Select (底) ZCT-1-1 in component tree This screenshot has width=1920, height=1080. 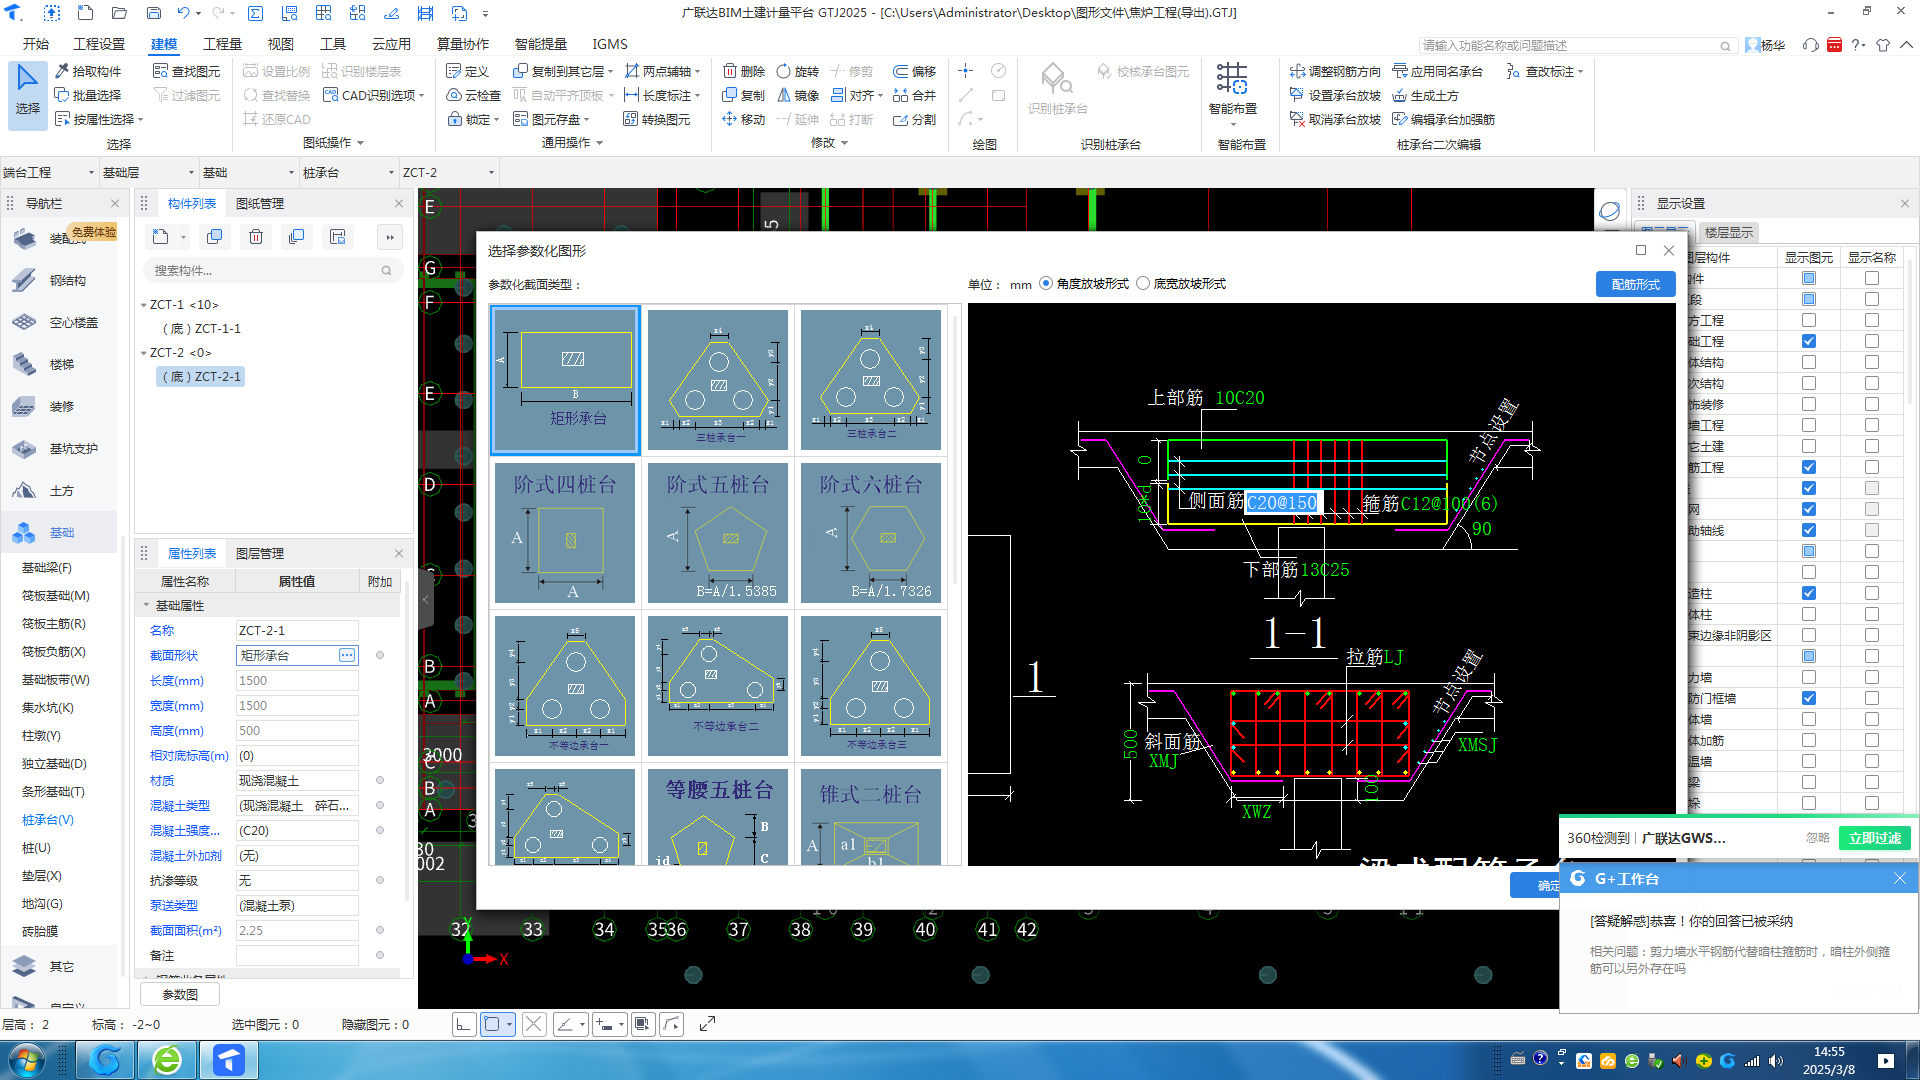201,329
